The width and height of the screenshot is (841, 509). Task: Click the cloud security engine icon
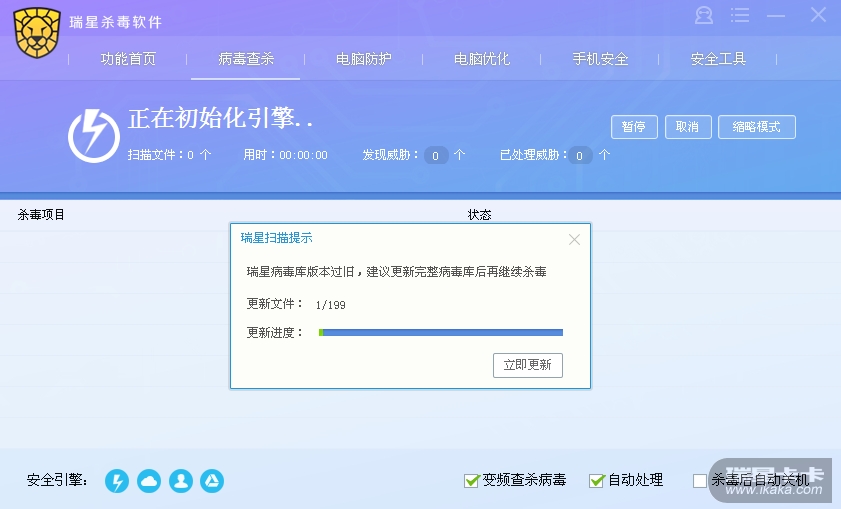(x=149, y=481)
